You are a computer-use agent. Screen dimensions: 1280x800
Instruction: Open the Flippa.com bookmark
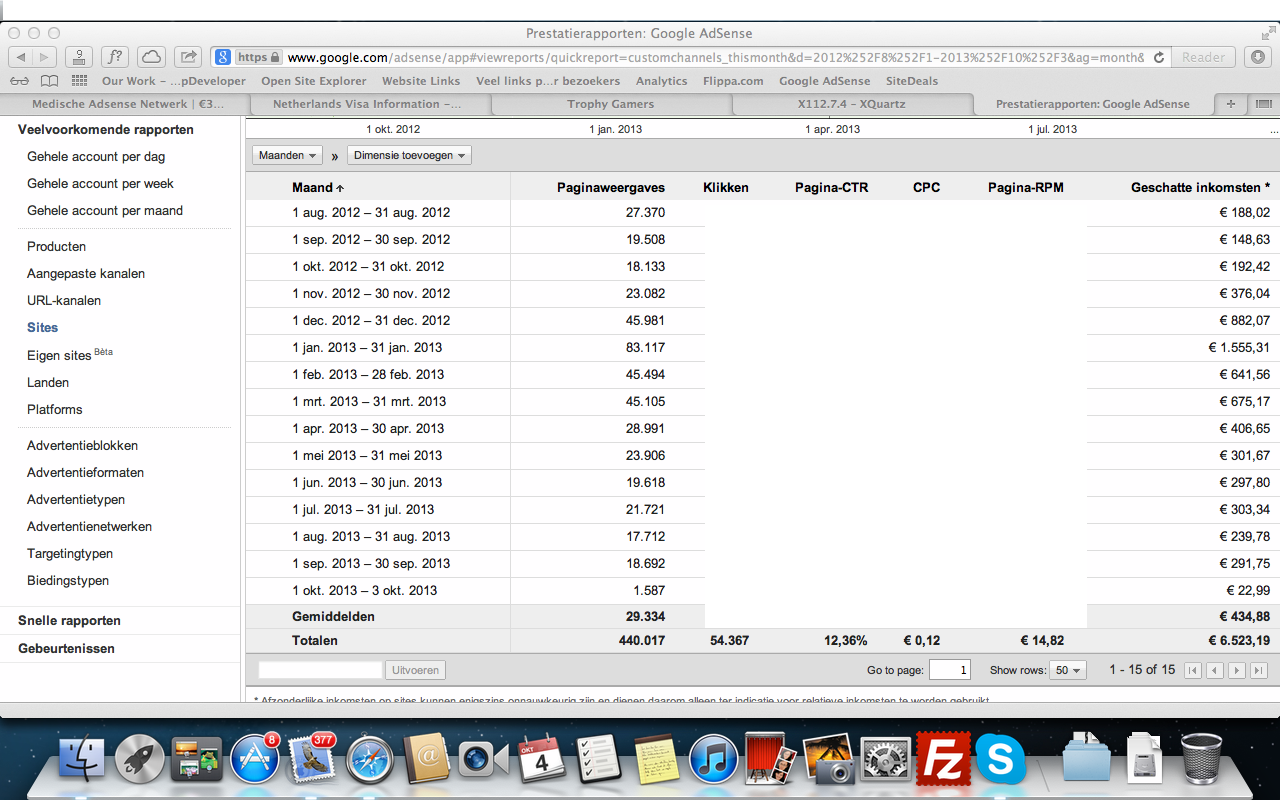click(733, 81)
